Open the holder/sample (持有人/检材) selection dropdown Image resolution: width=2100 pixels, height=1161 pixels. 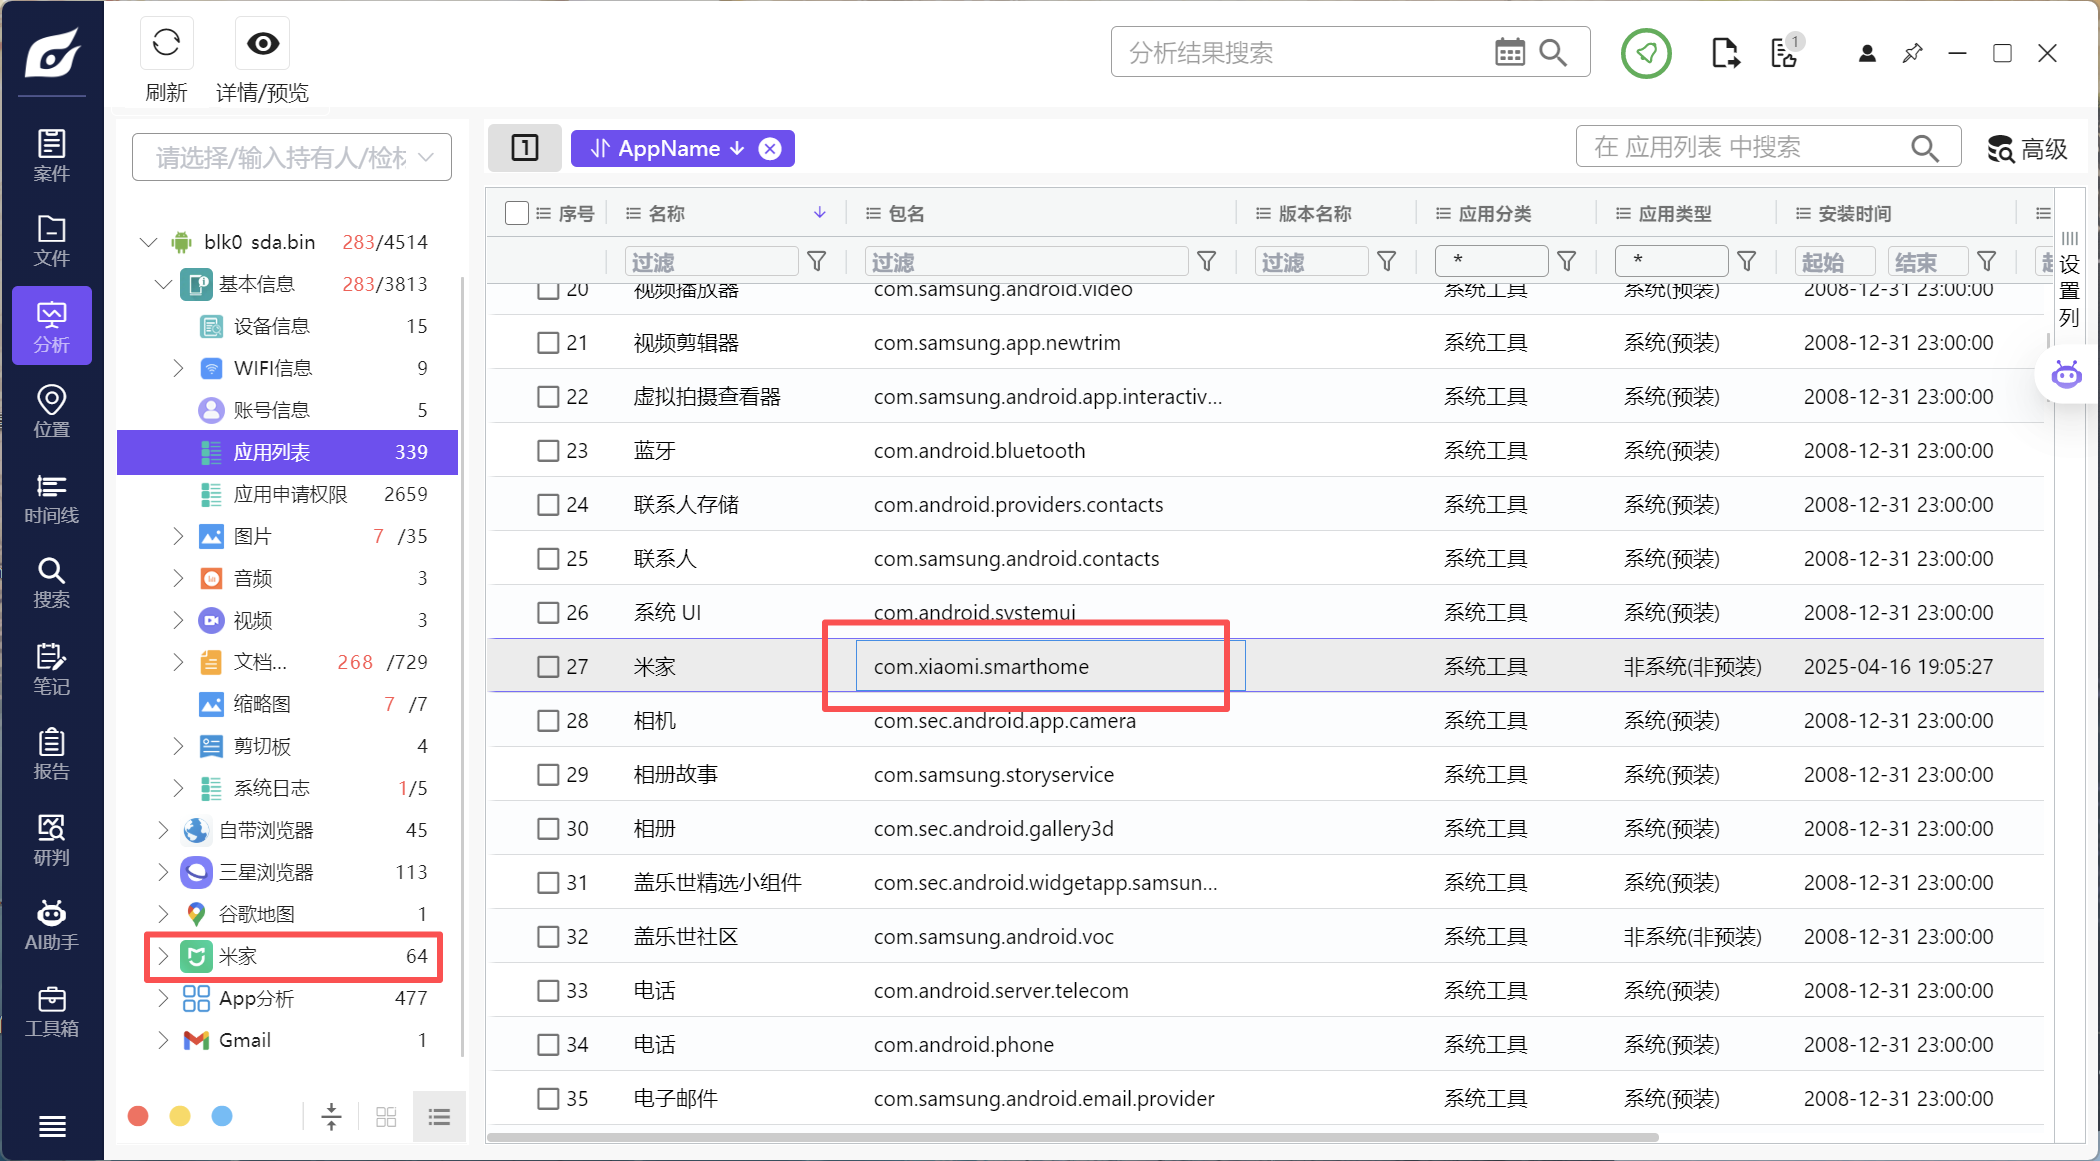click(292, 157)
